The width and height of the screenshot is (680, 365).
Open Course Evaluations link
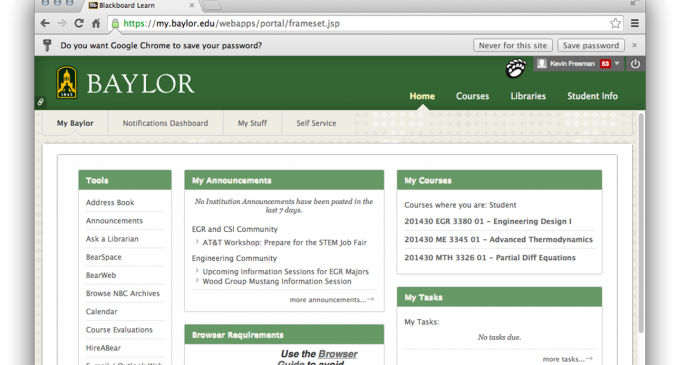point(119,330)
